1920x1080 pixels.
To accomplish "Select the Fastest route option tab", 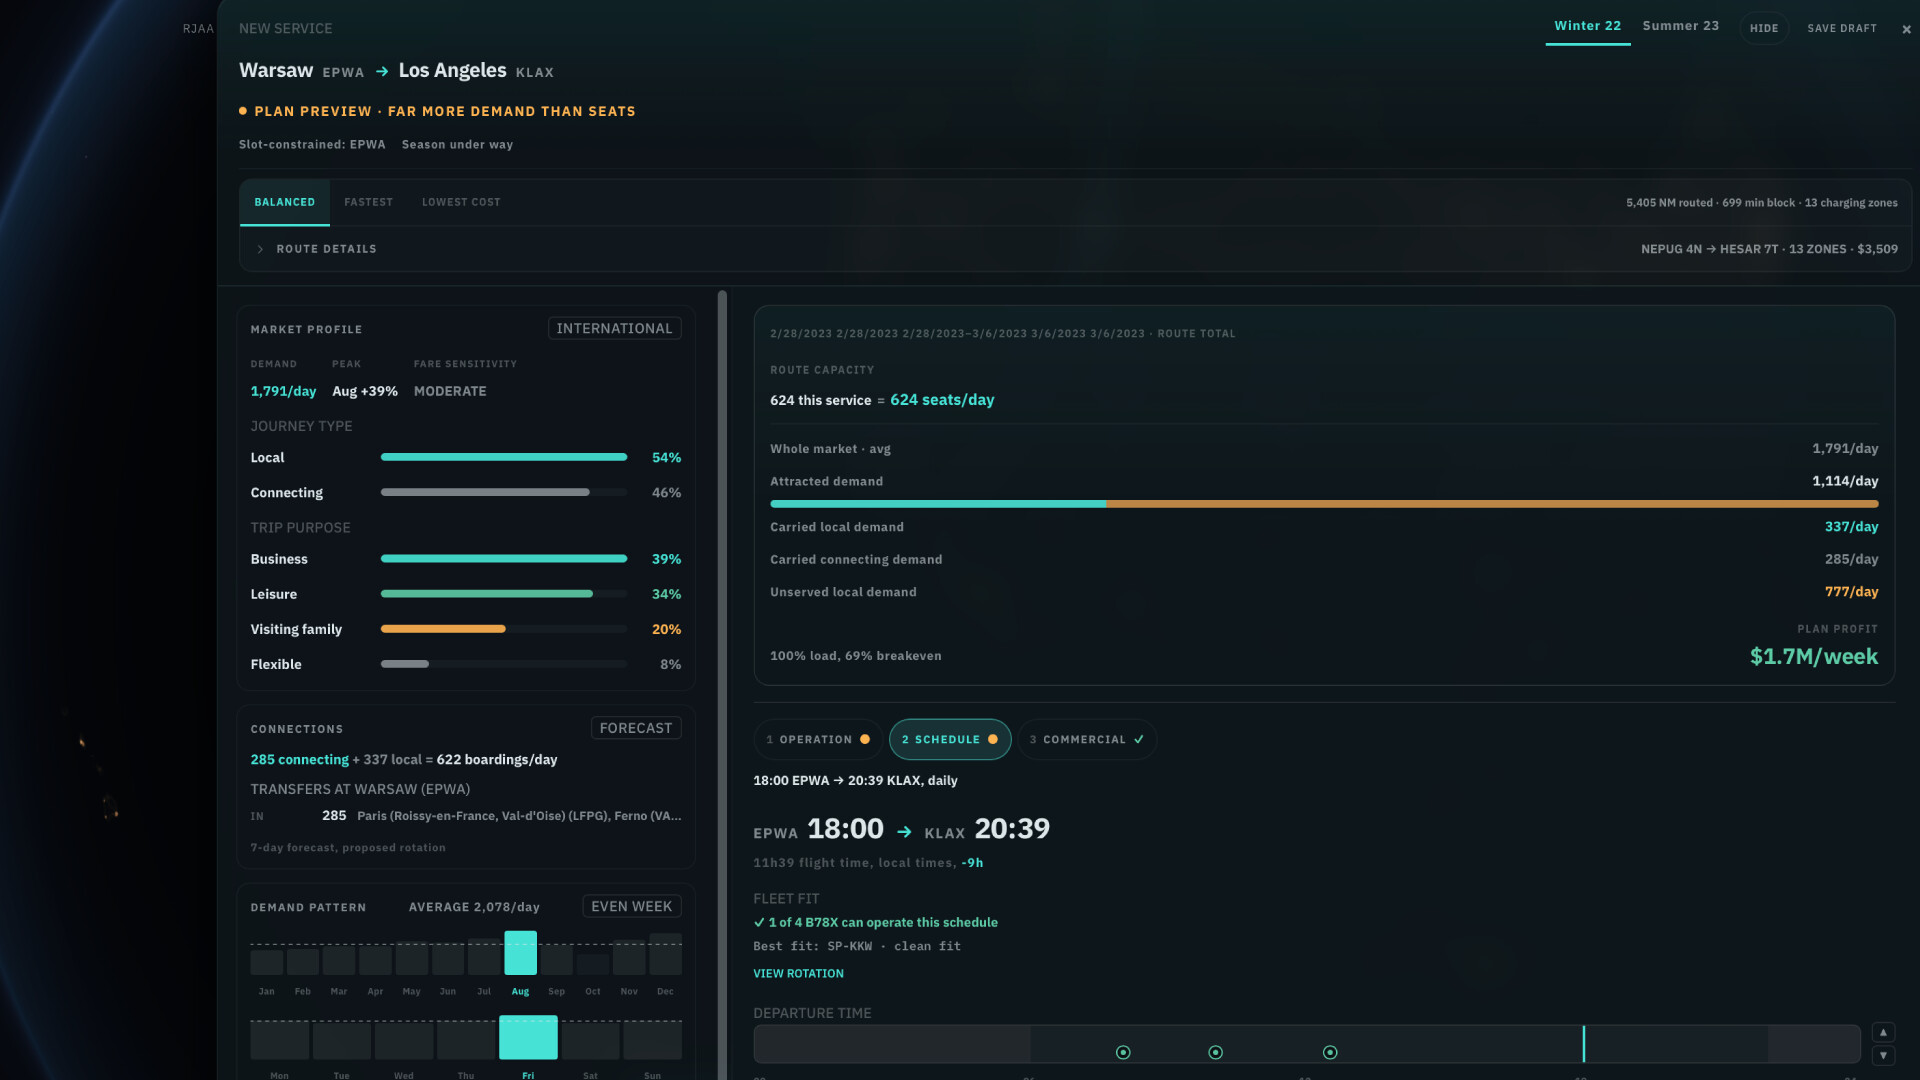I will (369, 202).
